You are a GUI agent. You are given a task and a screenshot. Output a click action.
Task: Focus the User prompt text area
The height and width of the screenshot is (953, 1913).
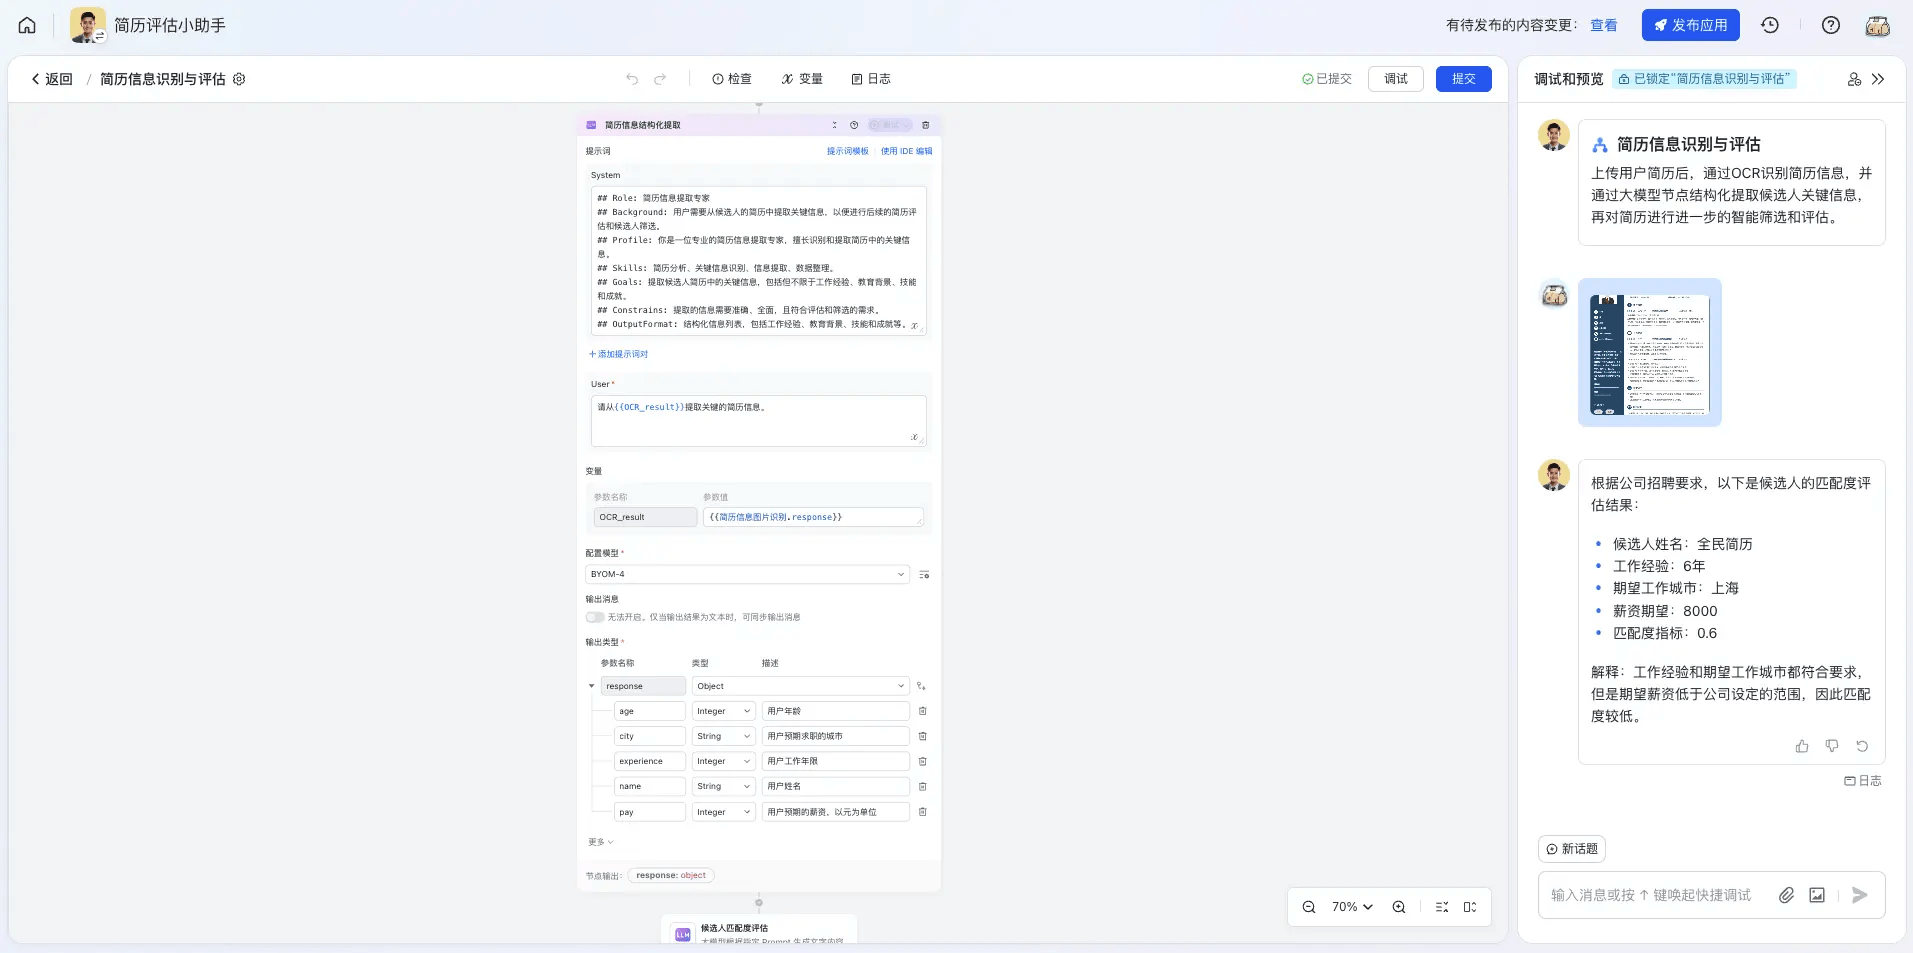coord(758,420)
